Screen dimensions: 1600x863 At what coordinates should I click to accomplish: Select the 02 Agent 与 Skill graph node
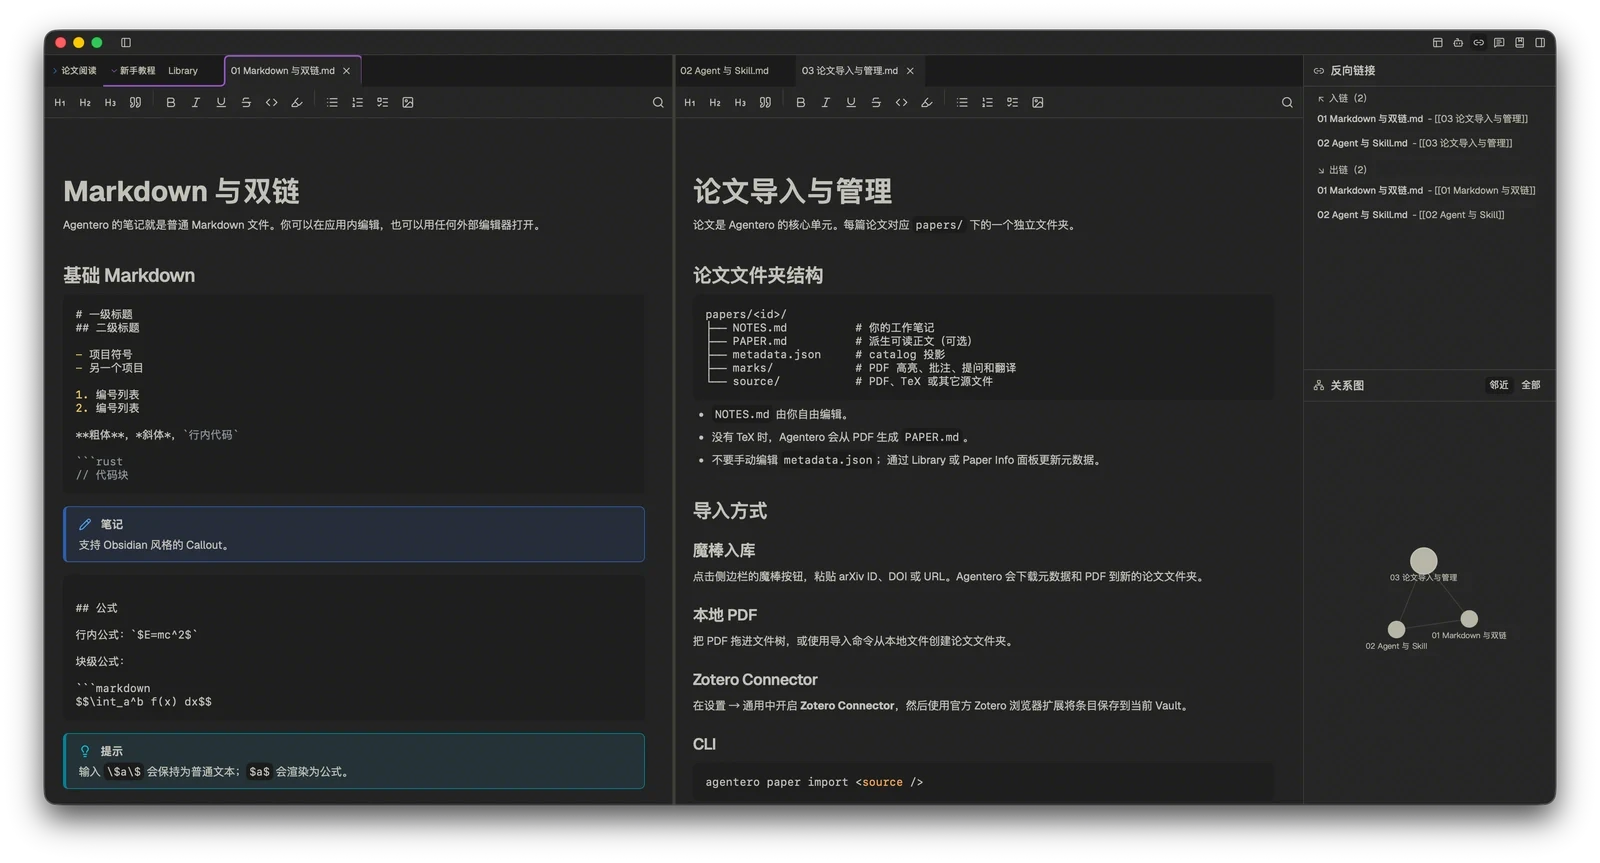(x=1397, y=629)
